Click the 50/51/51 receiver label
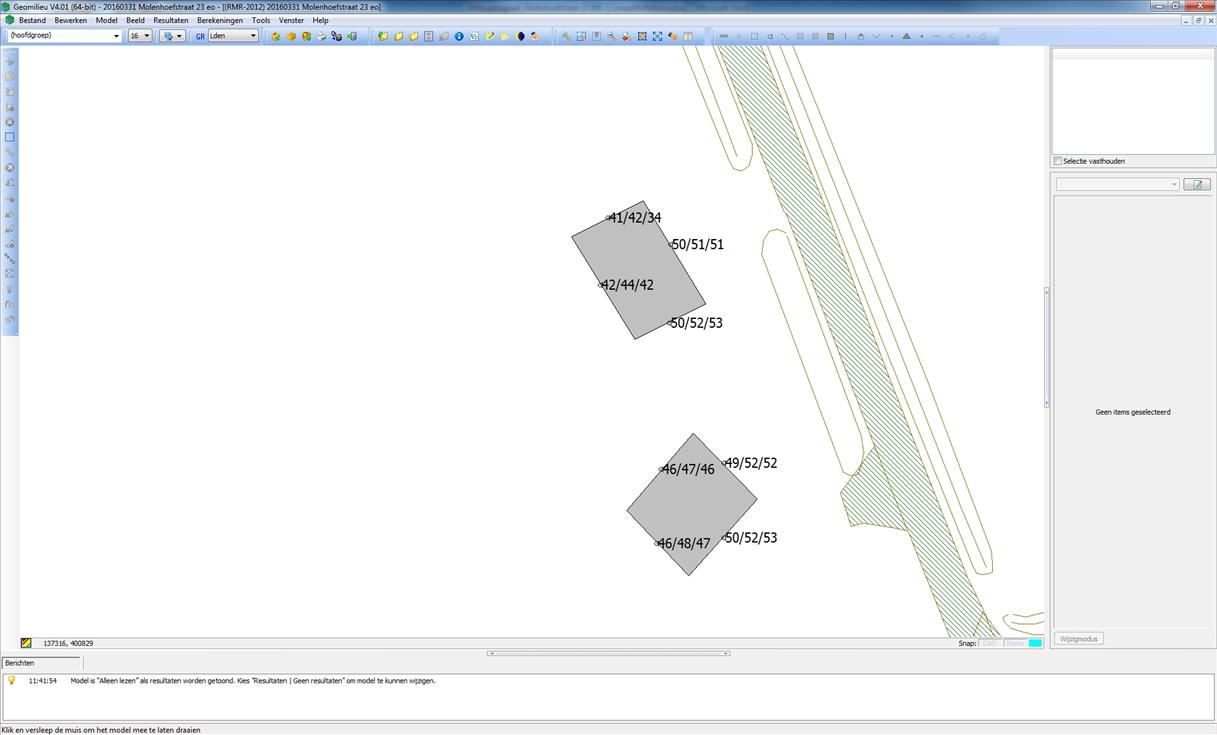Viewport: 1217px width, 735px height. click(698, 244)
